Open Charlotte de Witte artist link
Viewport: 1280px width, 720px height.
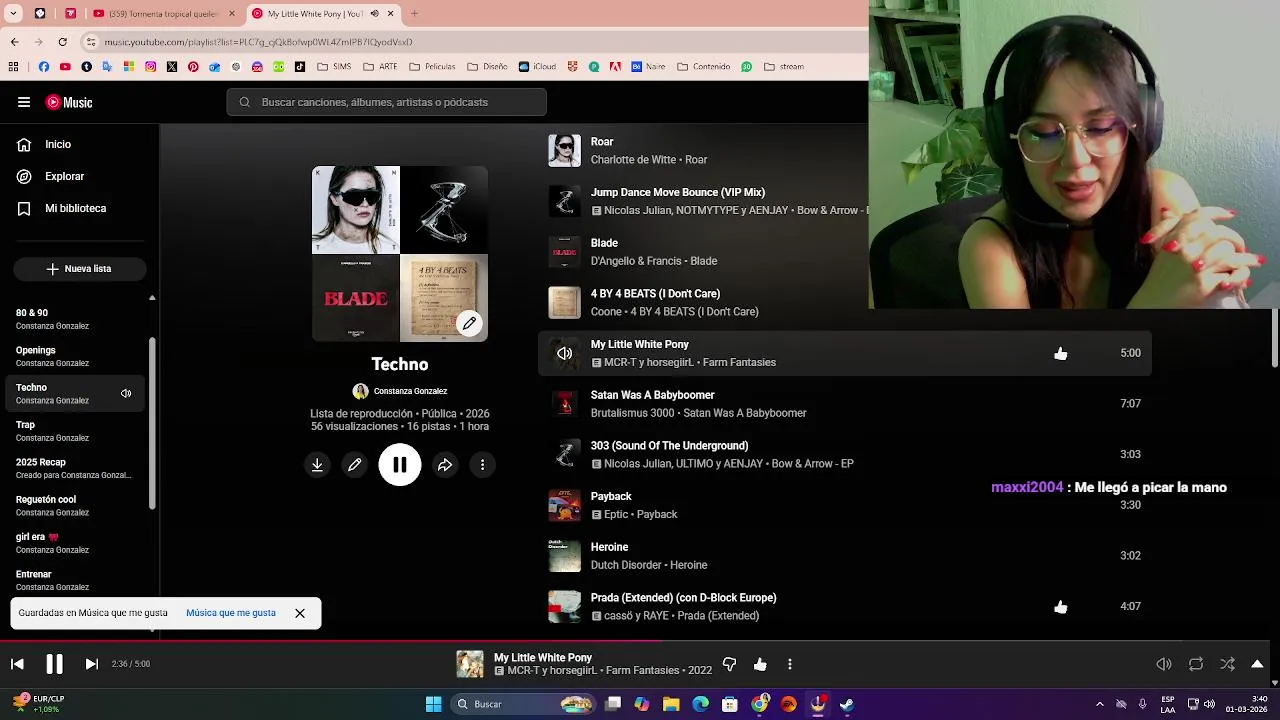(633, 160)
